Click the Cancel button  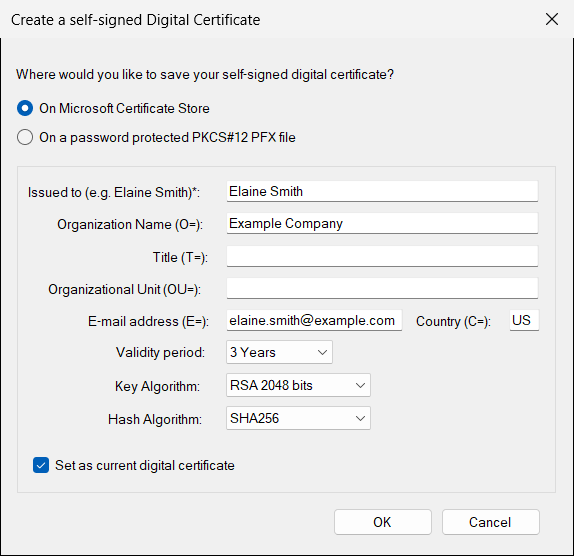click(x=491, y=522)
